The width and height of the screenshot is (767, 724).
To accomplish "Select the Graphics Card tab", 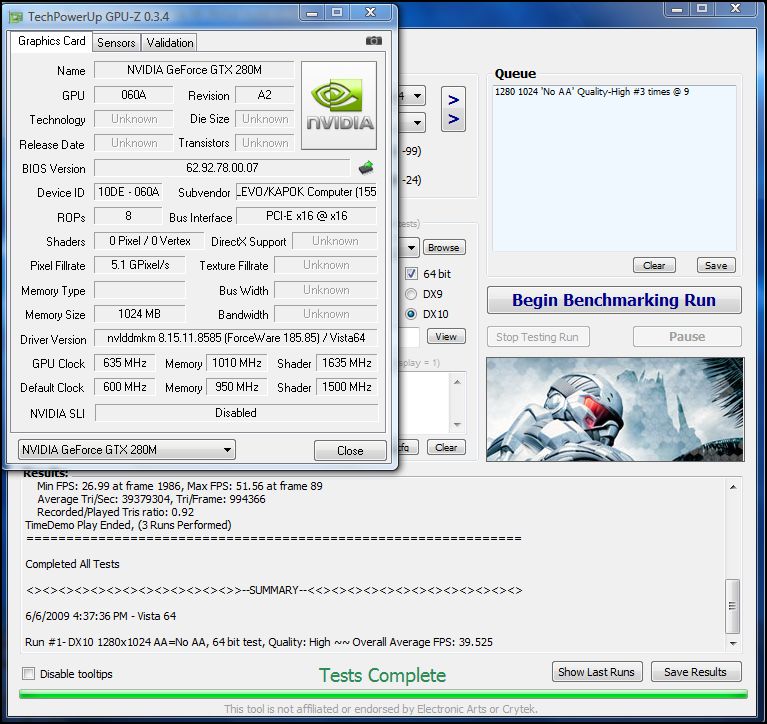I will click(51, 41).
